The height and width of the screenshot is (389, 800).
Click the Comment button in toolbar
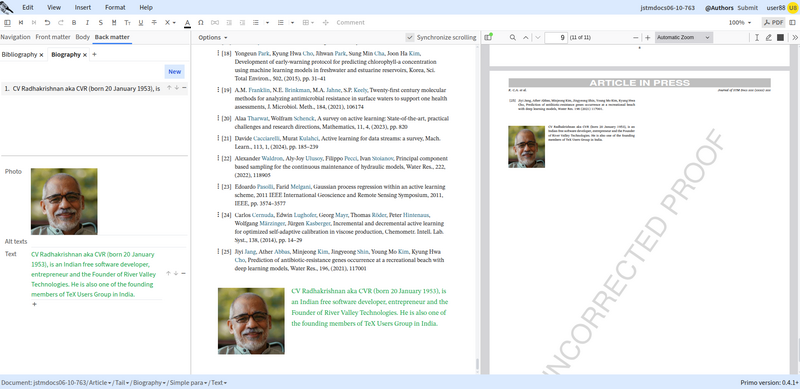[351, 22]
